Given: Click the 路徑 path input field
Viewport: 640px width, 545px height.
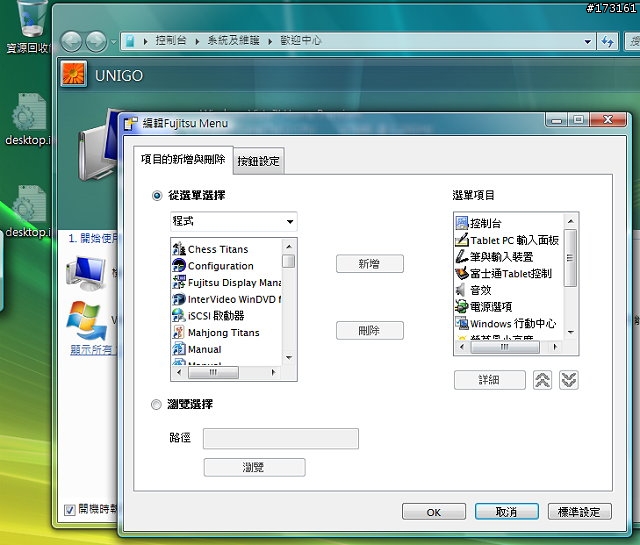Looking at the screenshot, I should (x=281, y=438).
